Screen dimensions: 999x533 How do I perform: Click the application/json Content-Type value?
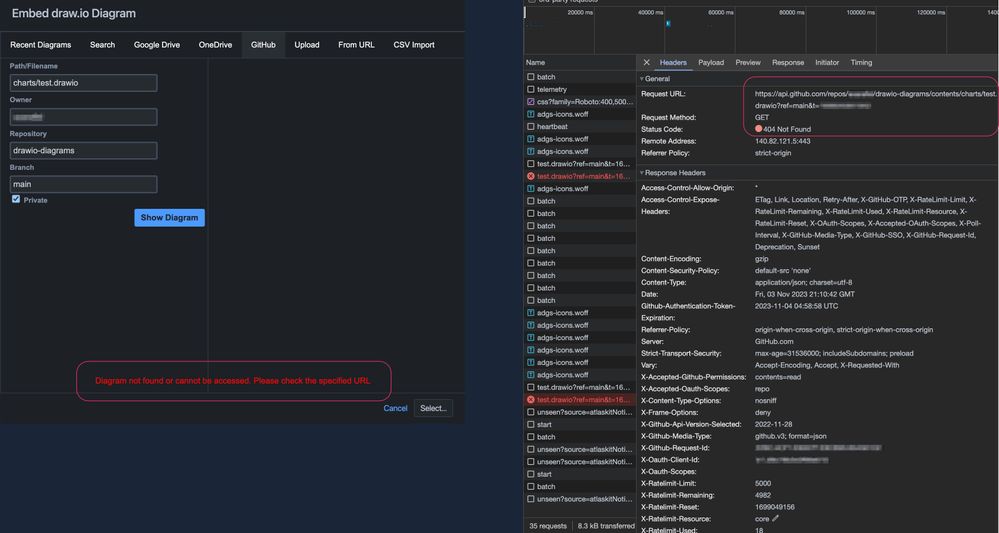coord(803,283)
